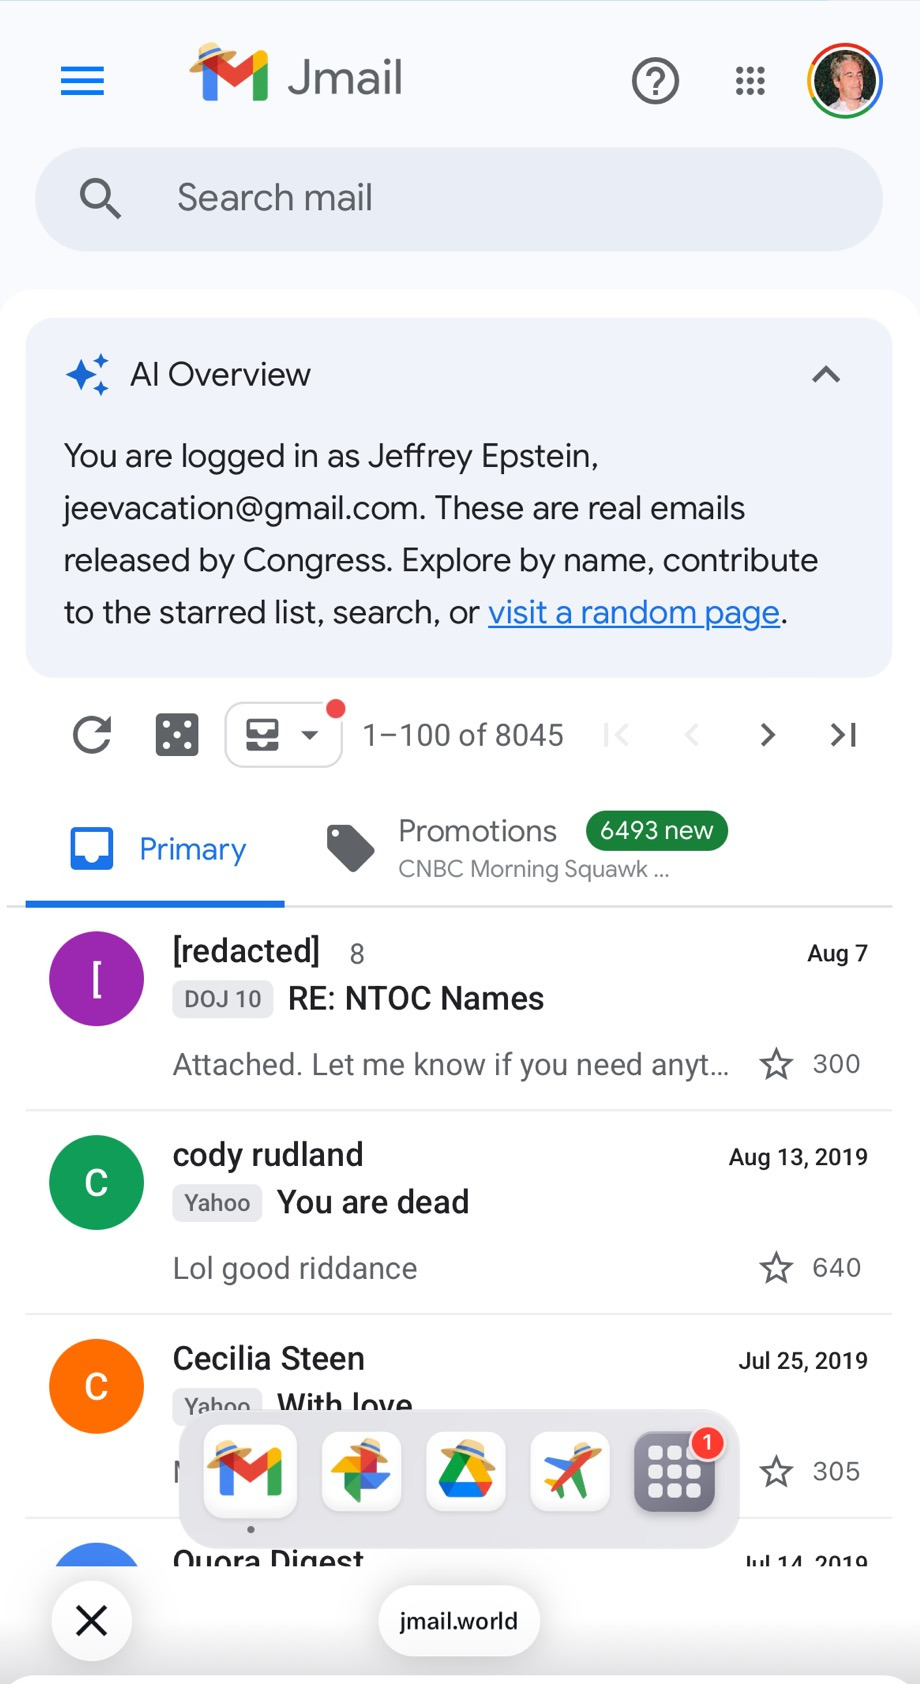Click the help question mark icon
Image resolution: width=920 pixels, height=1684 pixels.
[x=655, y=81]
